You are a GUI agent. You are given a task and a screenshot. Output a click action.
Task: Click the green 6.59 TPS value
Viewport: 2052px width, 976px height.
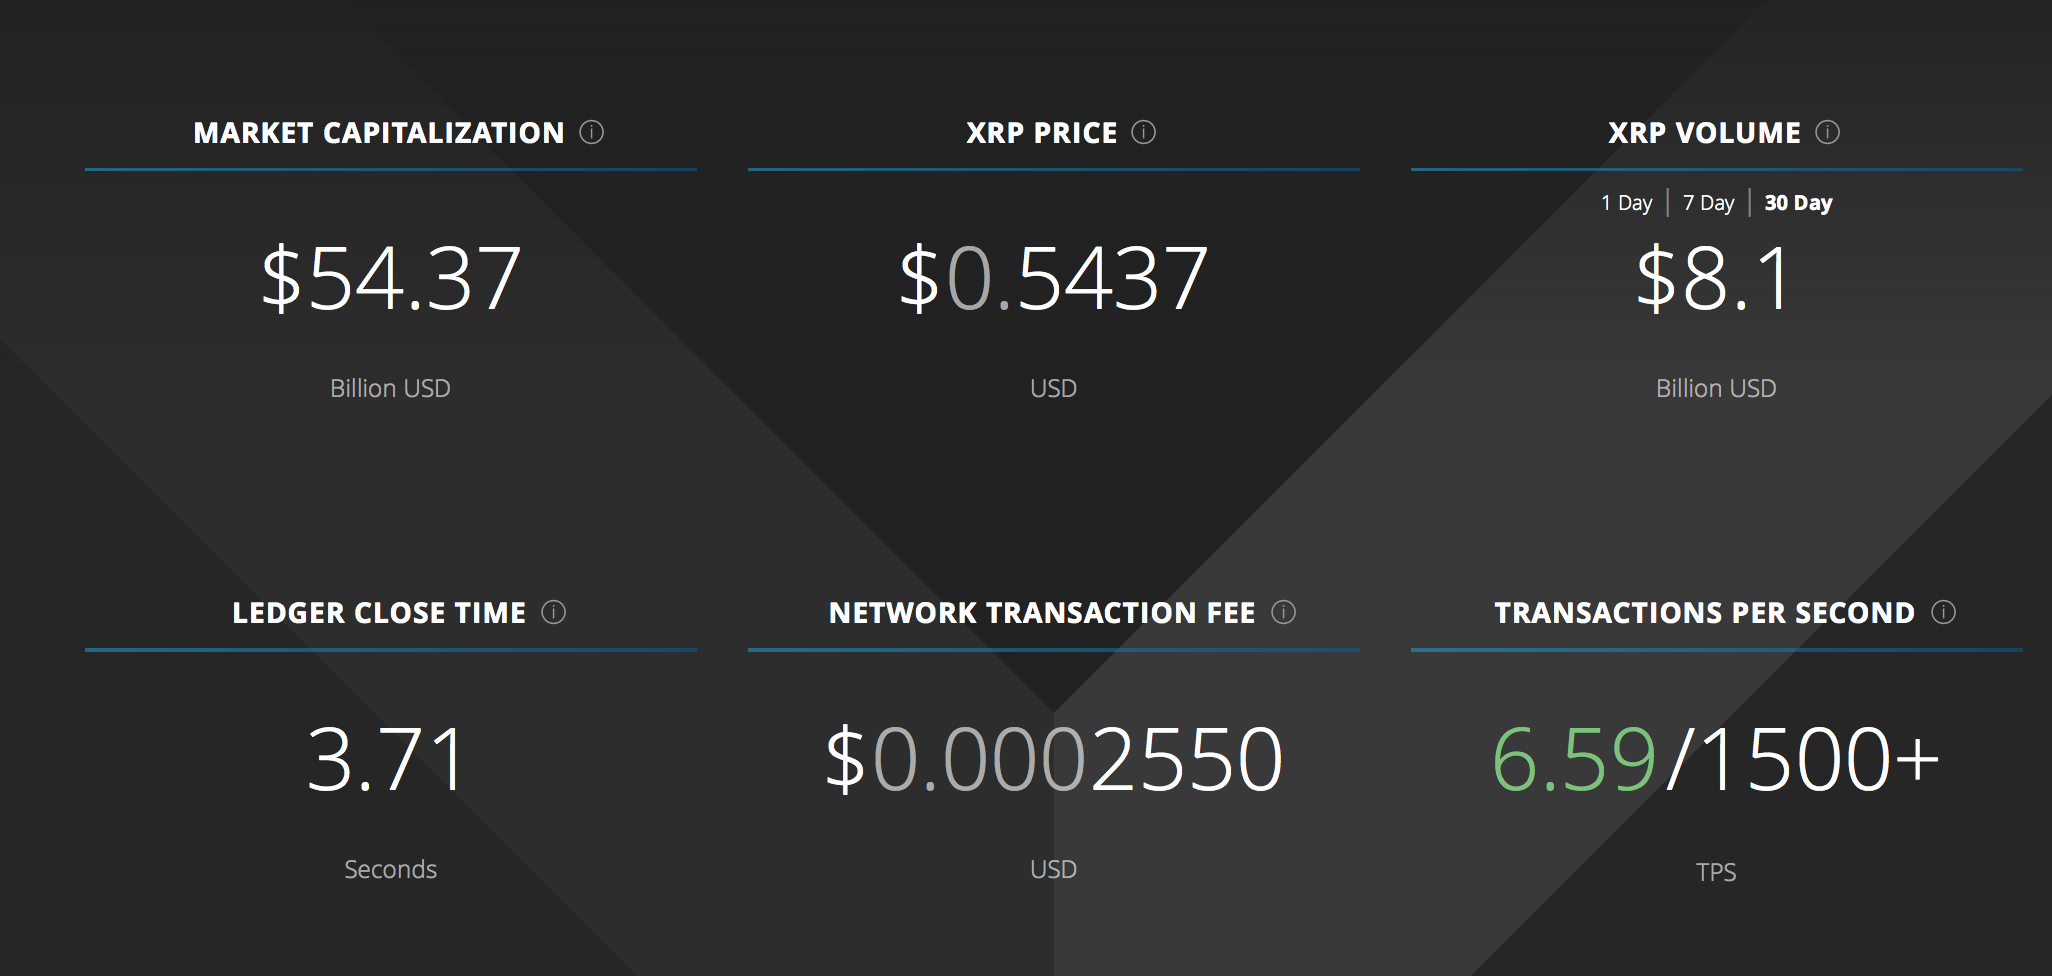pos(1574,759)
